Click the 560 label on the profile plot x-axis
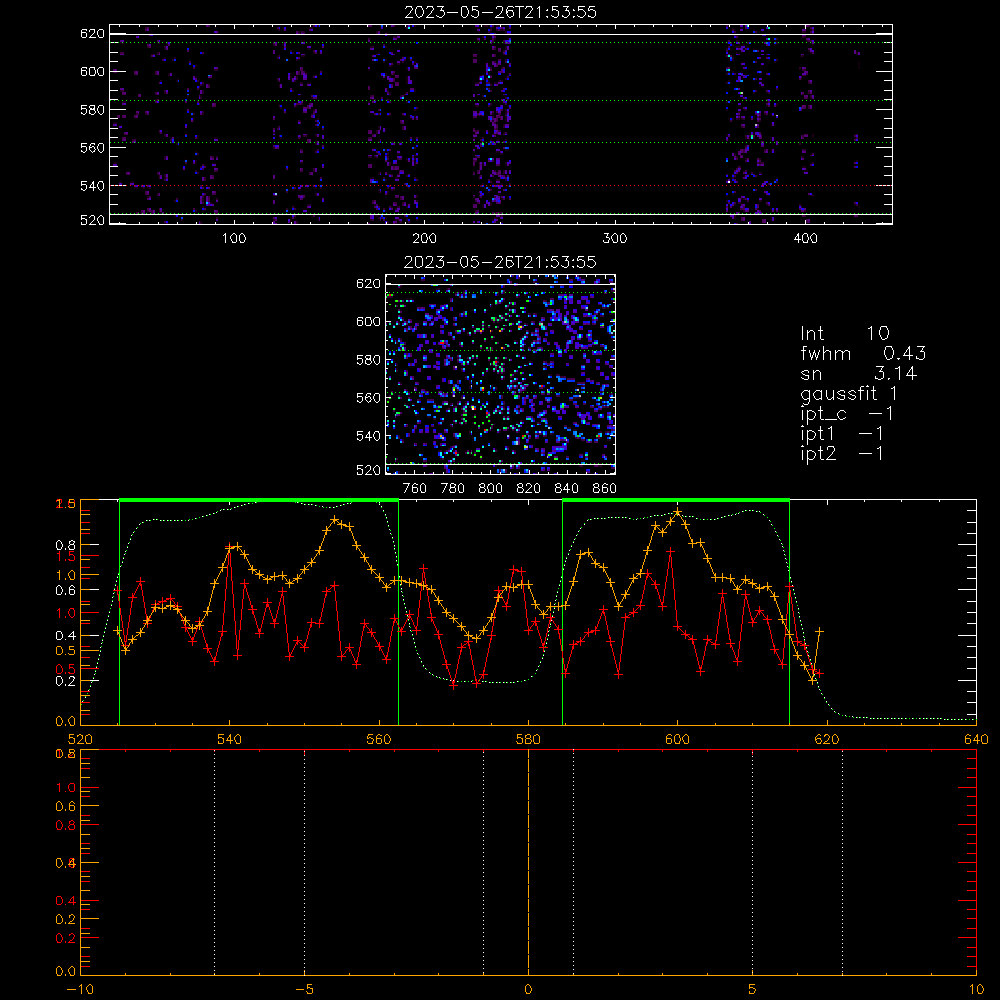 pos(379,739)
